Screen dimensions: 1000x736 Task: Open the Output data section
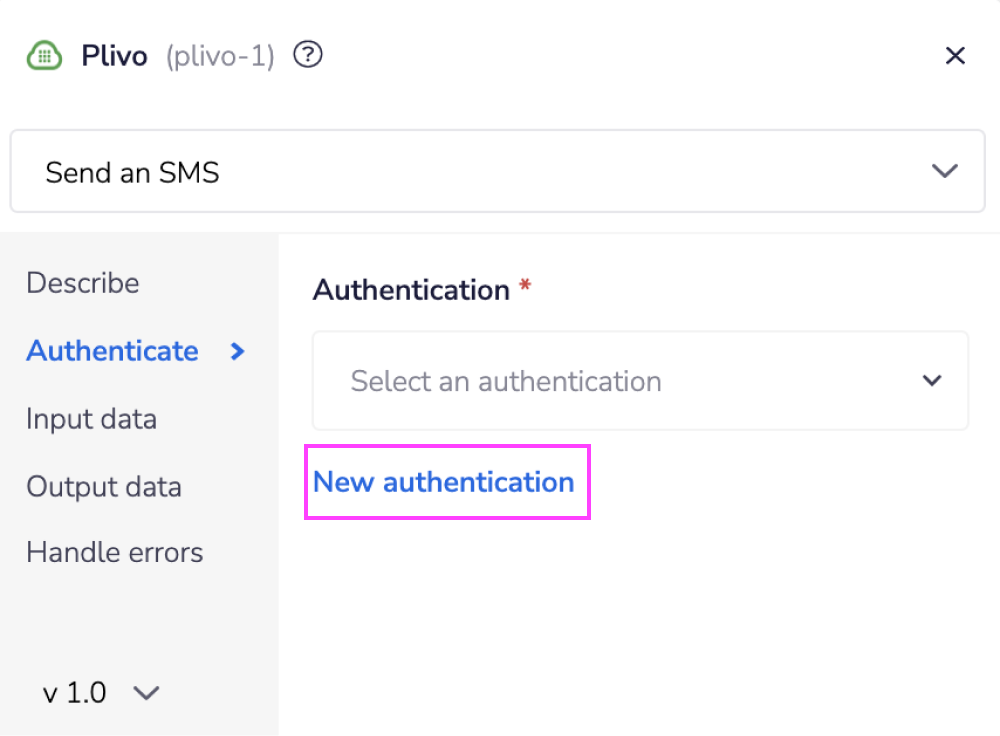tap(104, 487)
